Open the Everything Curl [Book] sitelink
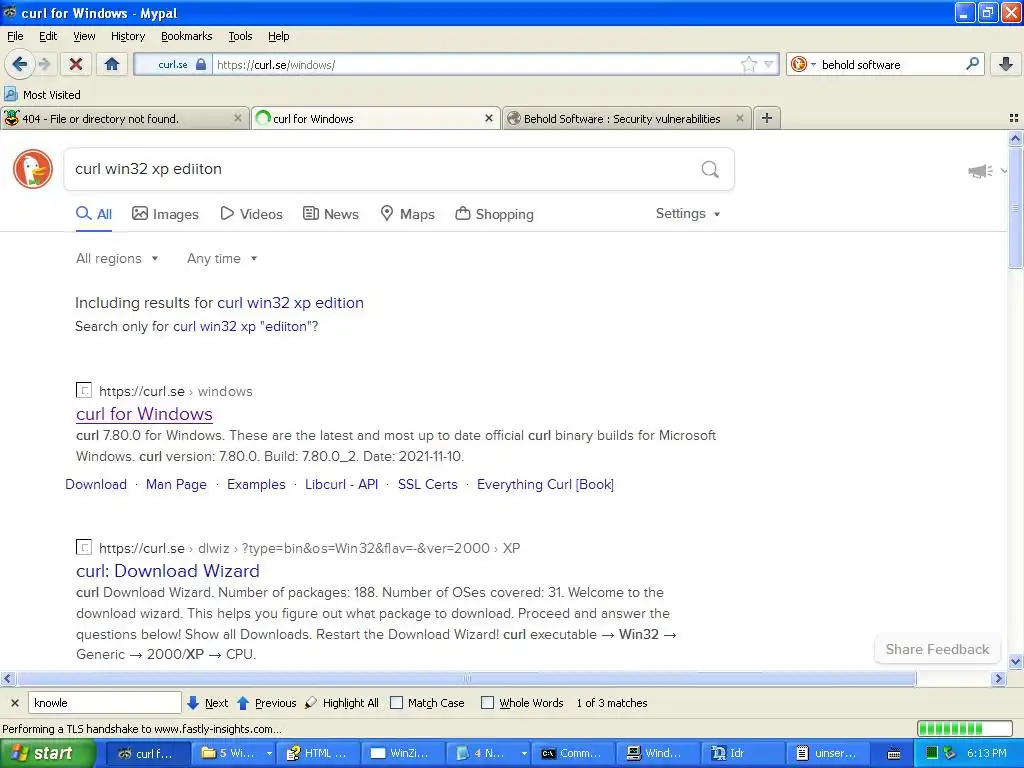Image resolution: width=1024 pixels, height=768 pixels. (x=545, y=485)
